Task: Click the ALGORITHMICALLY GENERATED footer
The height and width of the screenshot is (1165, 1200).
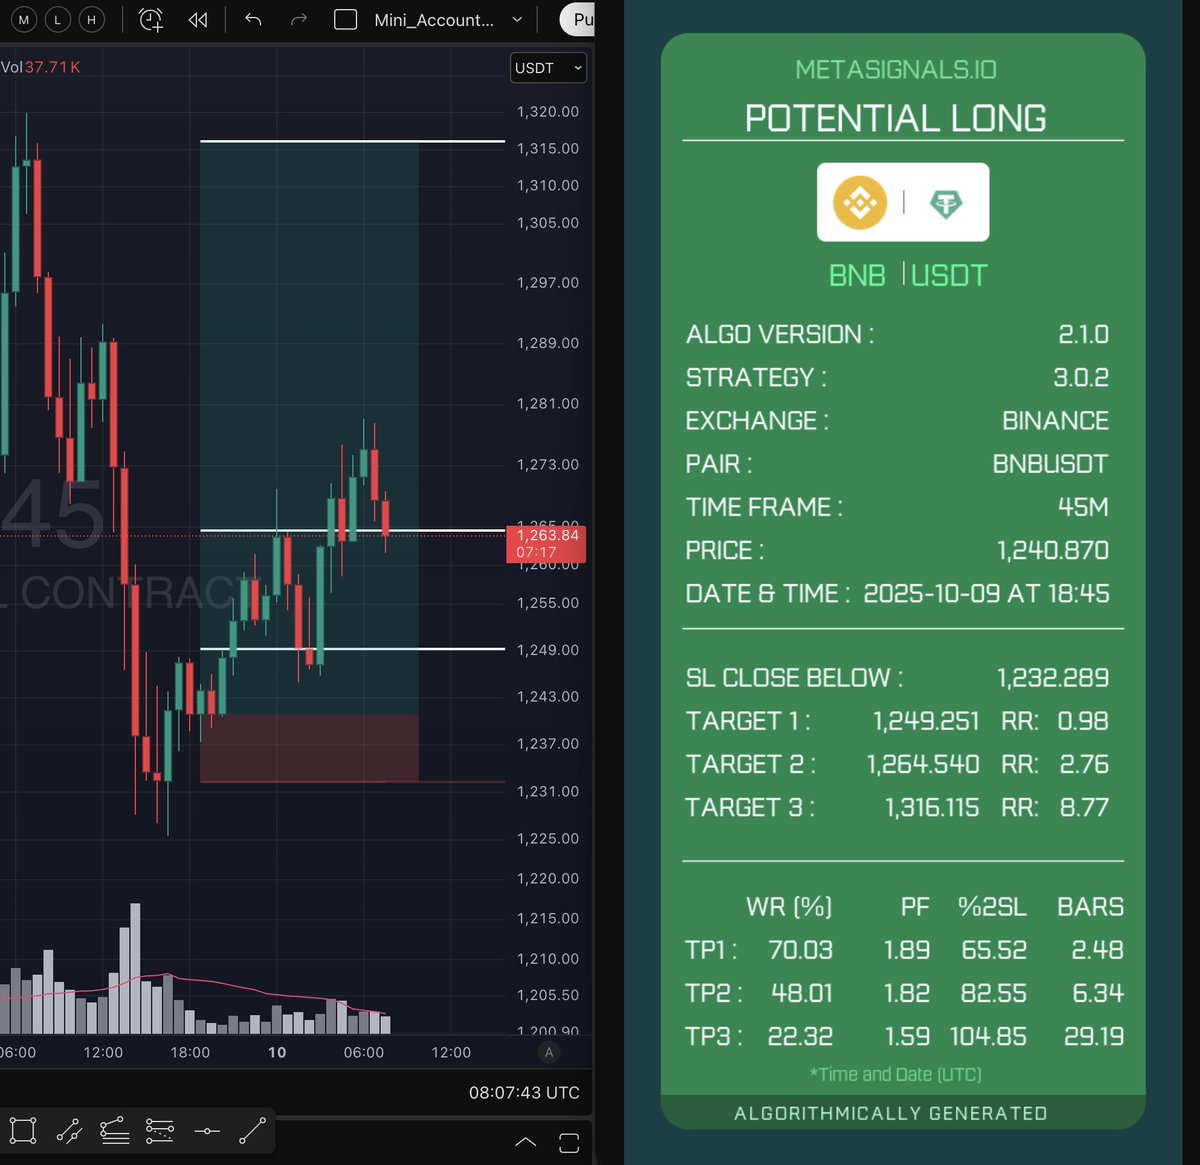Action: [x=890, y=1113]
